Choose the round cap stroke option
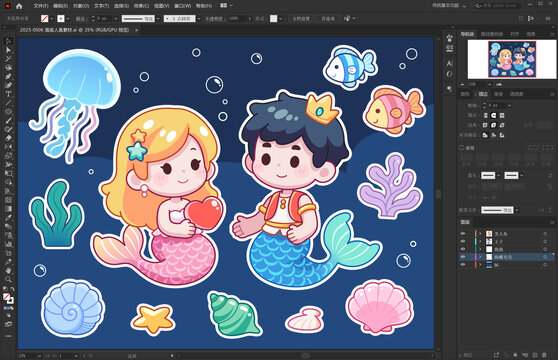Viewport: 558px width, 360px height. (494, 115)
